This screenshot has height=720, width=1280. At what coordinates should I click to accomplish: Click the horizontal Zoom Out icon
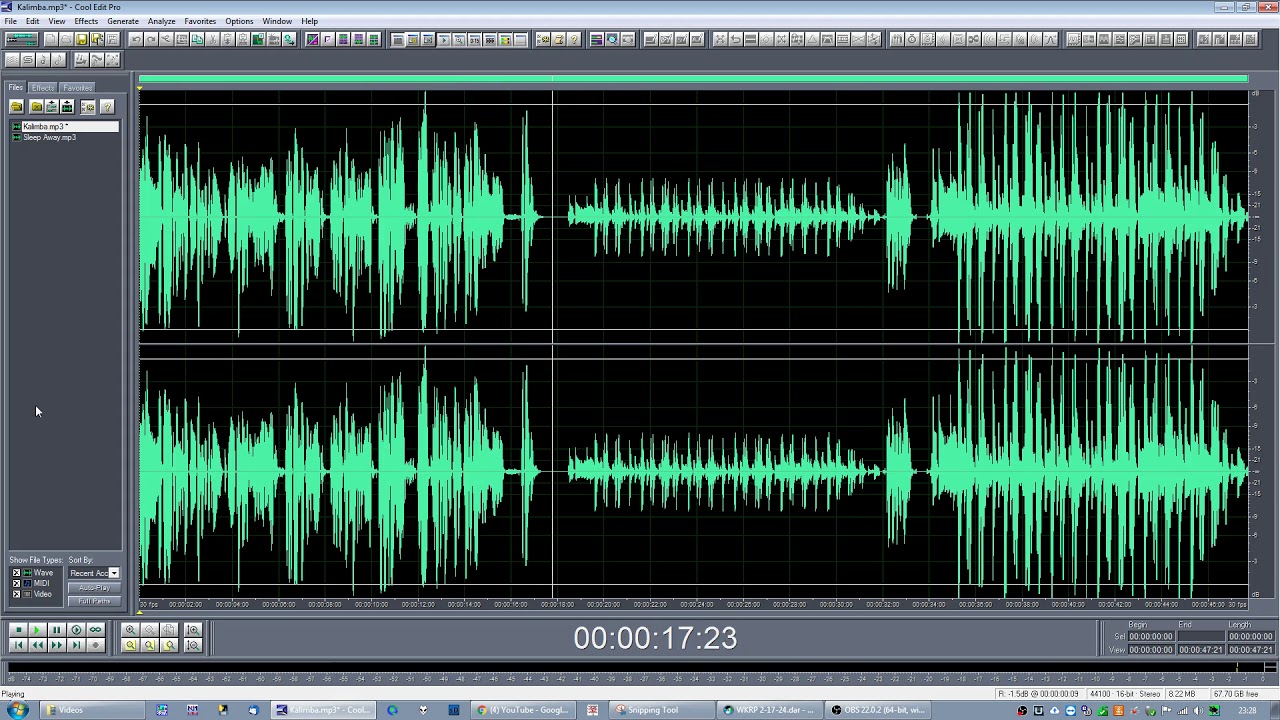pyautogui.click(x=149, y=630)
